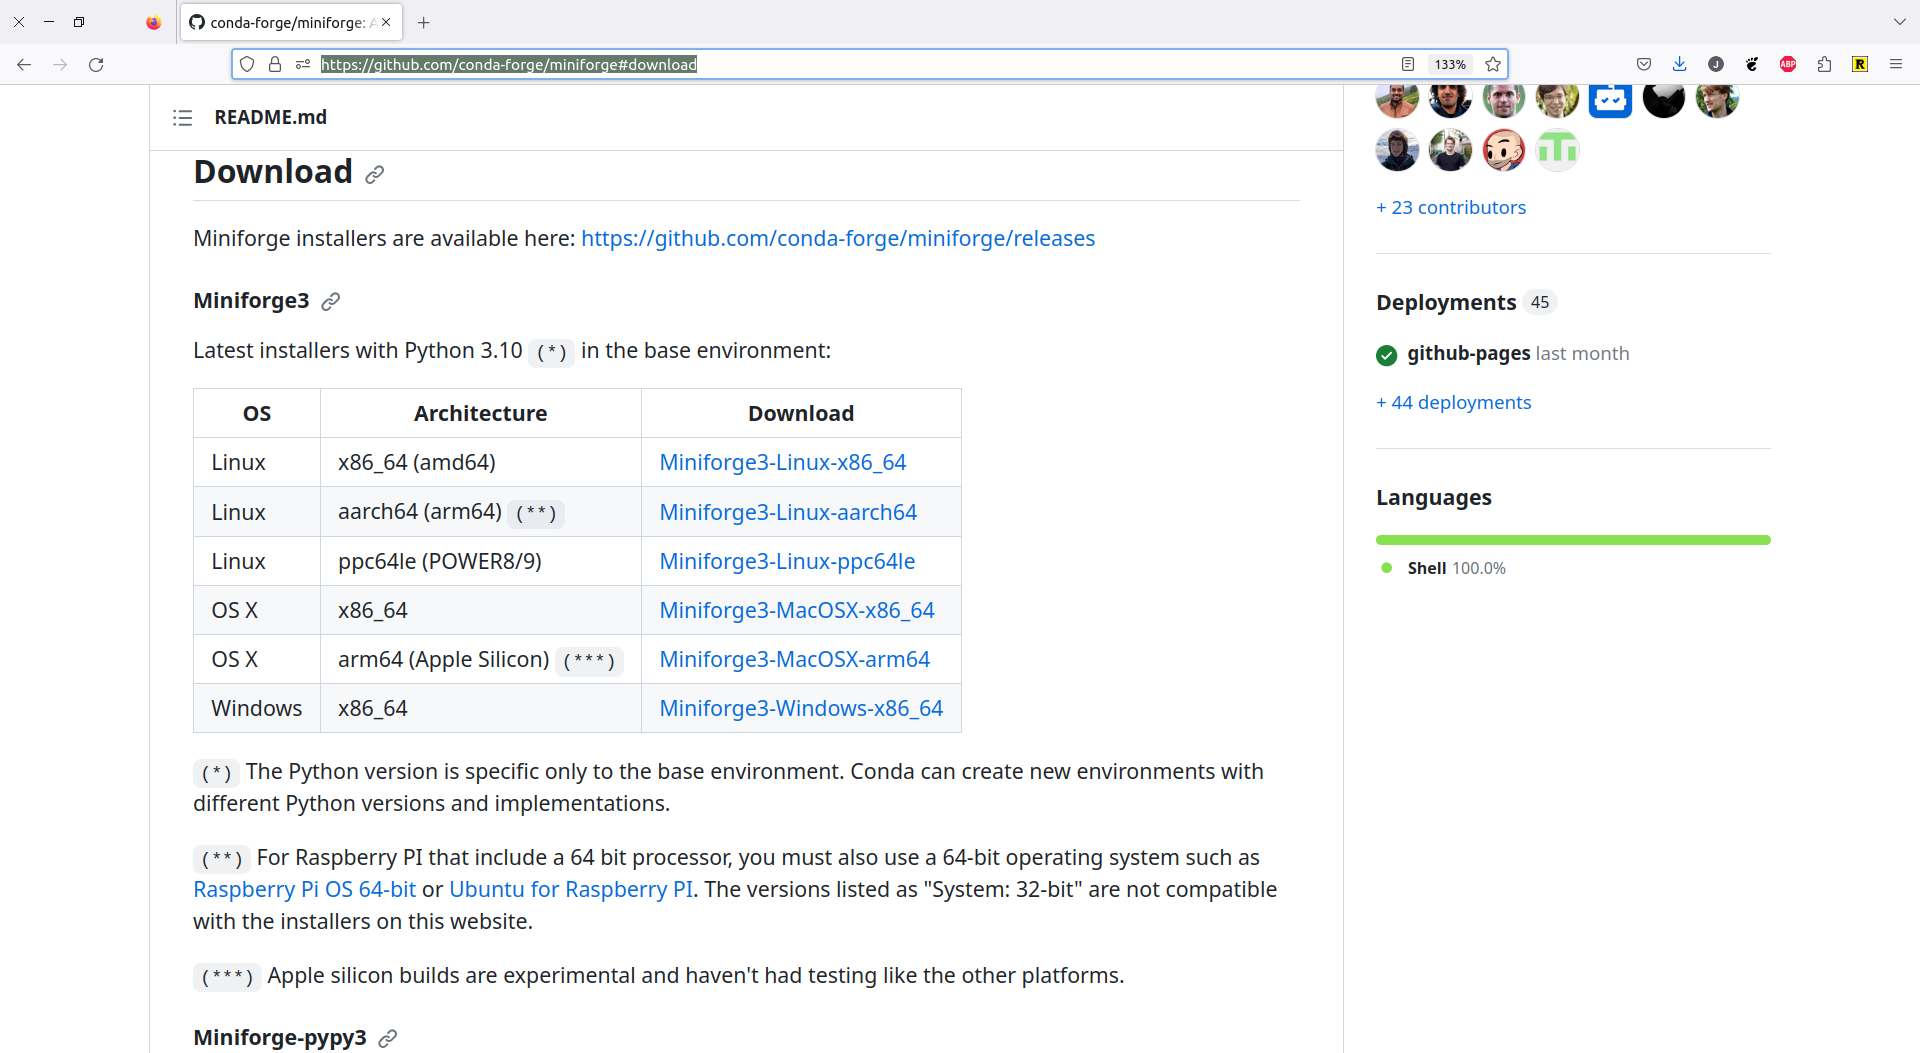
Task: Close the conda-forge/miniforge tab
Action: (386, 22)
